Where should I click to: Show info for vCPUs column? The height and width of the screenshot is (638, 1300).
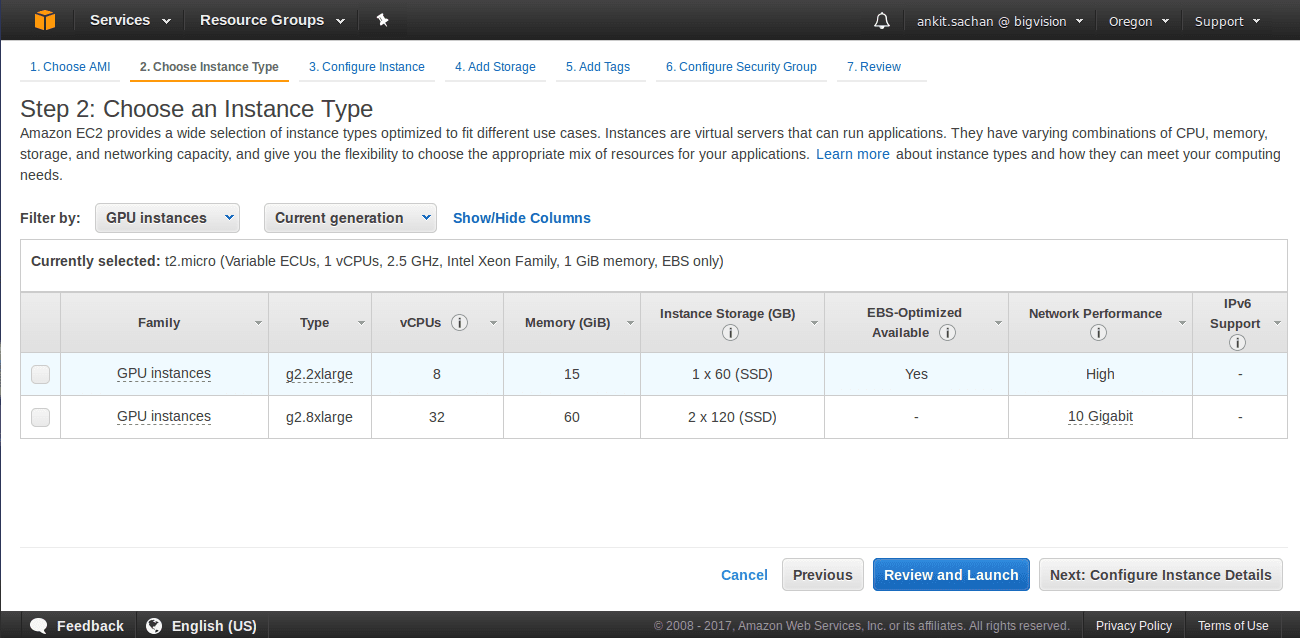pos(460,323)
